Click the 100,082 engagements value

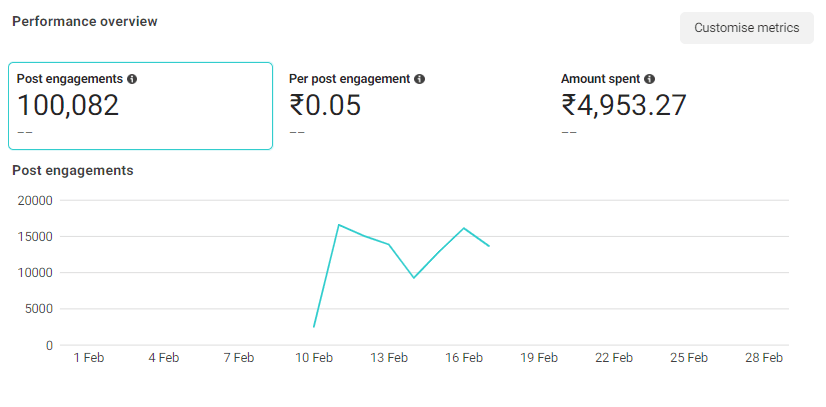click(x=68, y=105)
